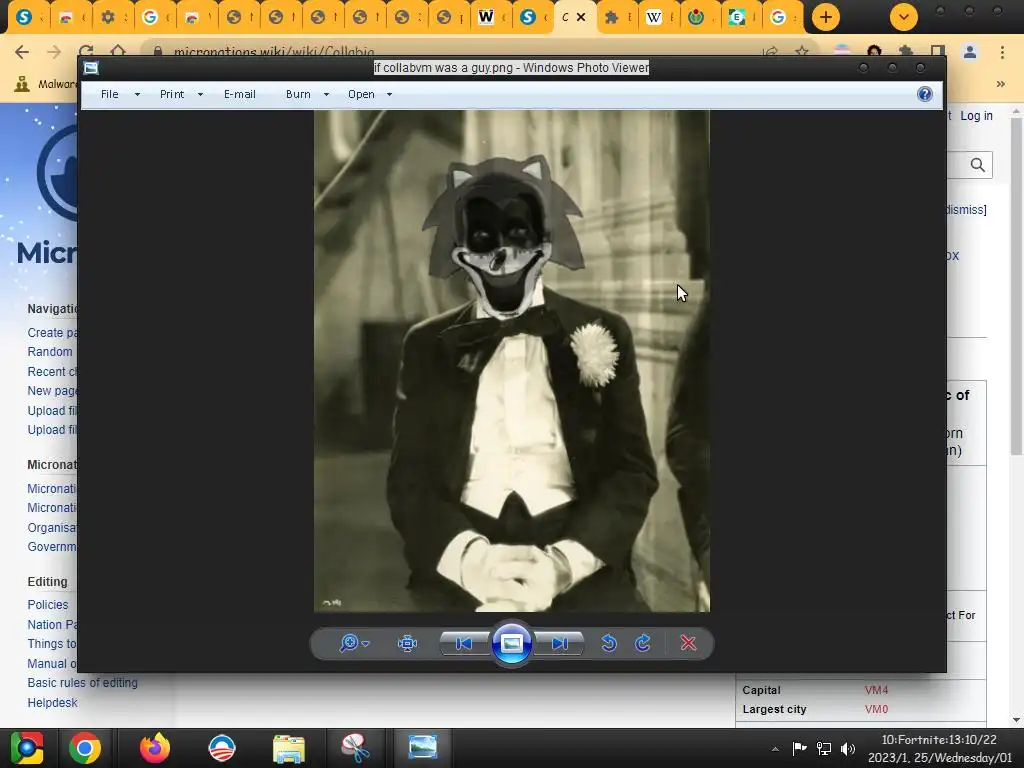Viewport: 1024px width, 768px height.
Task: Go to the next photo
Action: (560, 643)
